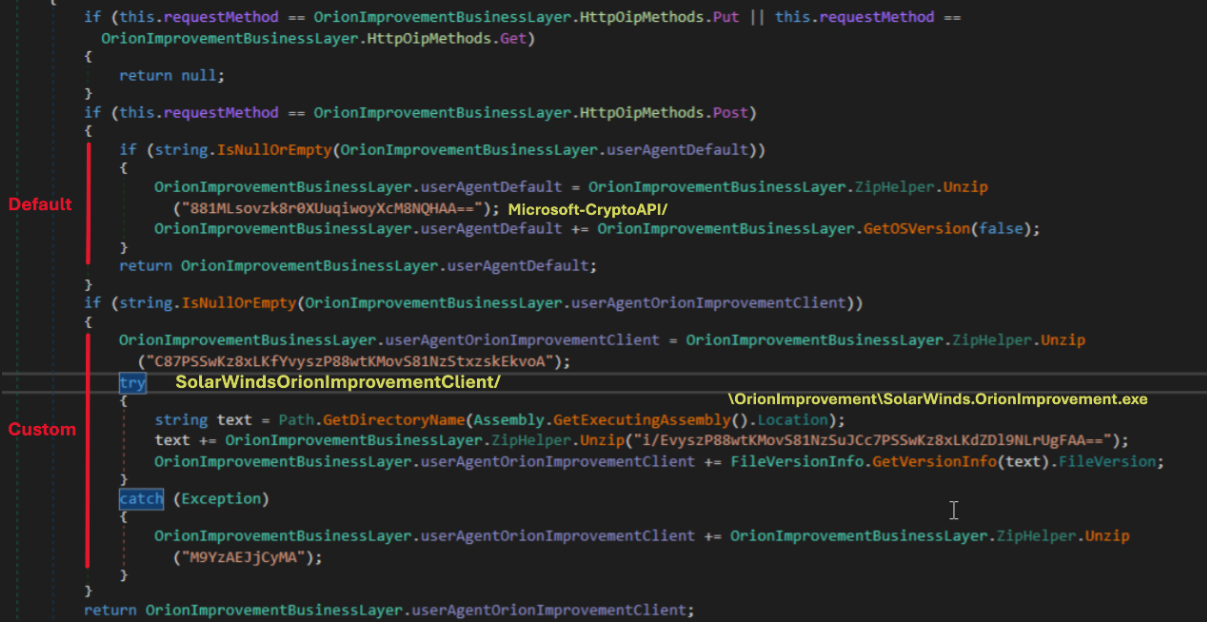
Task: Click the SolarWinds.OrionImprovement.exe path annotation
Action: tap(937, 399)
